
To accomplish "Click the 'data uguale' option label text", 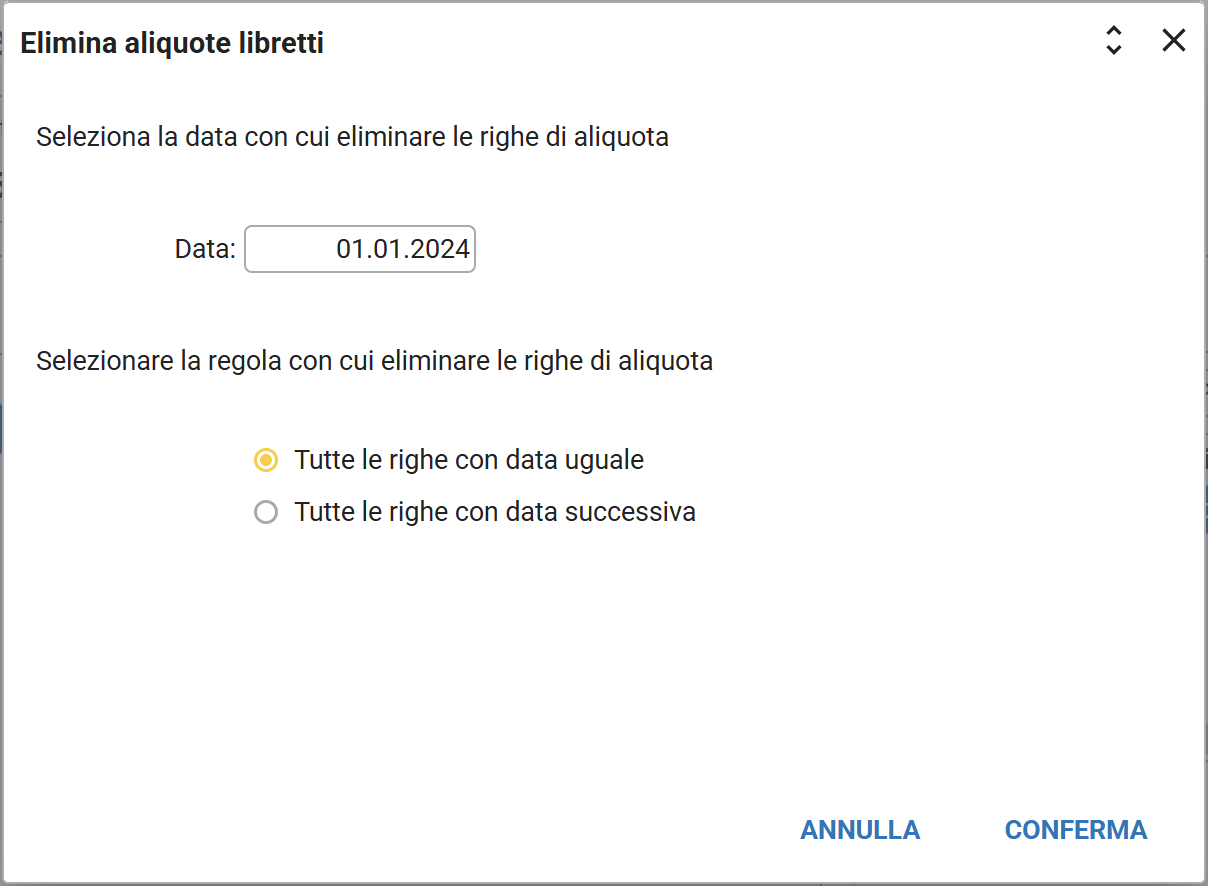I will click(469, 460).
